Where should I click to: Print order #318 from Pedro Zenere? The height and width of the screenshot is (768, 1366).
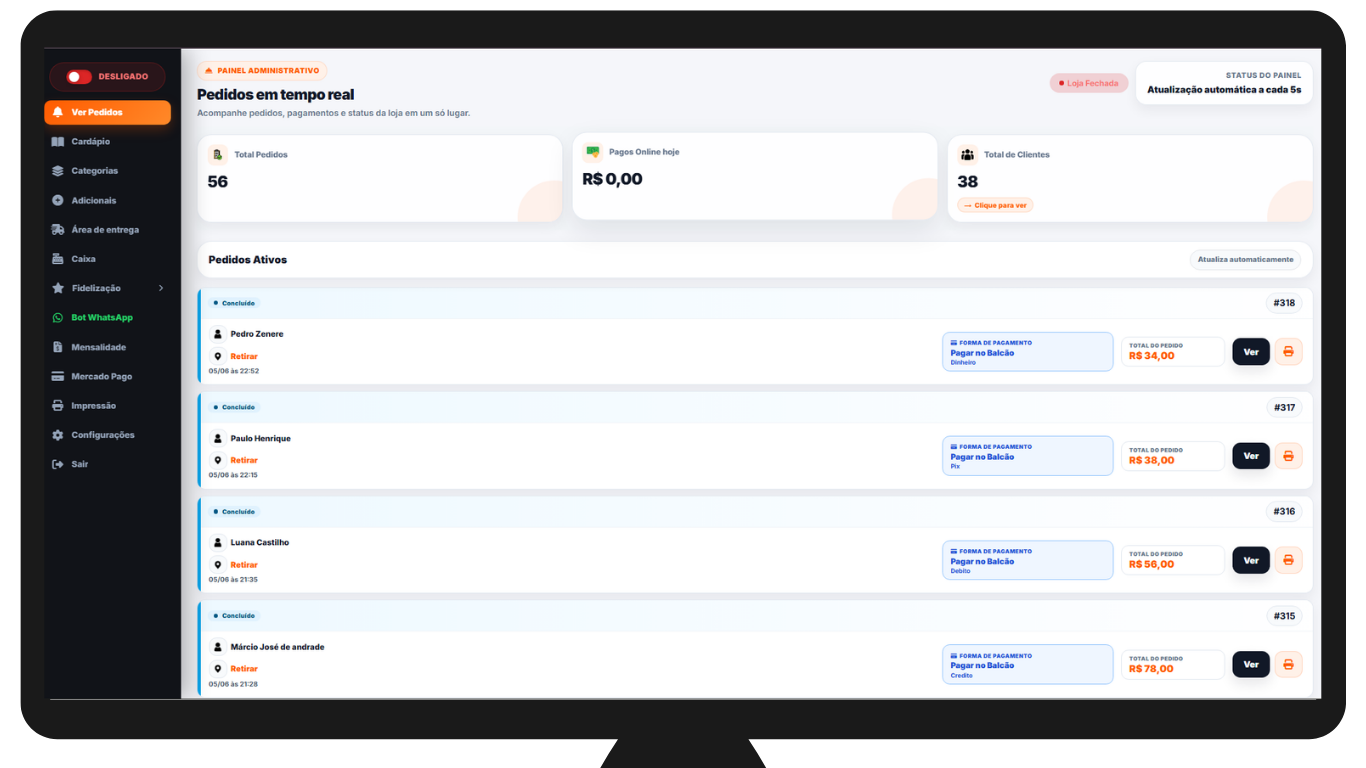pos(1289,352)
